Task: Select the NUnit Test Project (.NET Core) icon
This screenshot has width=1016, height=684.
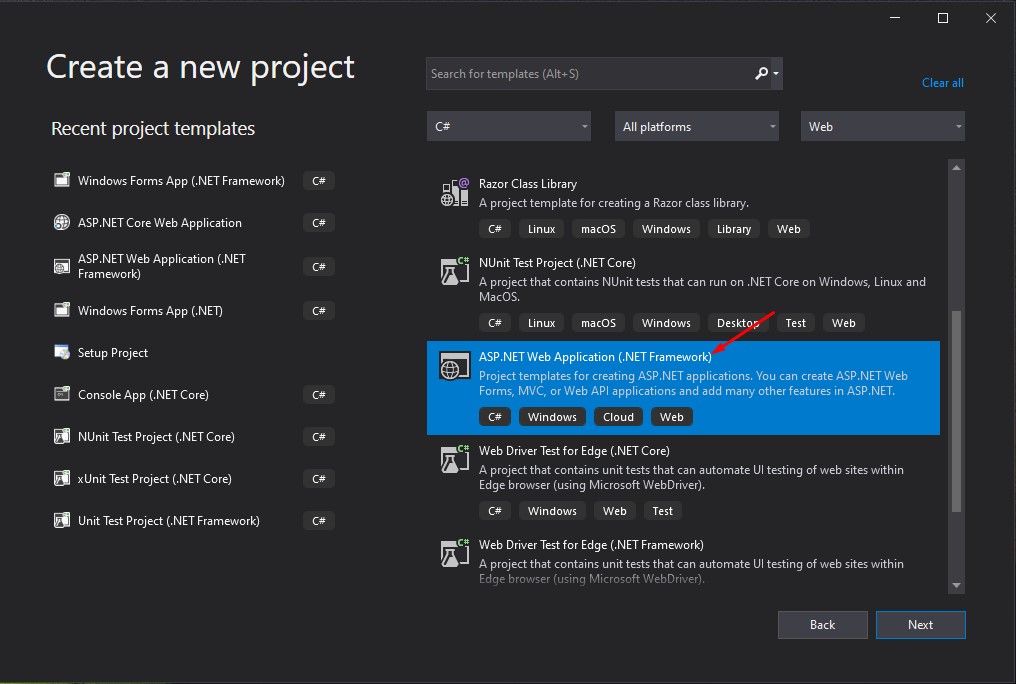Action: tap(453, 270)
